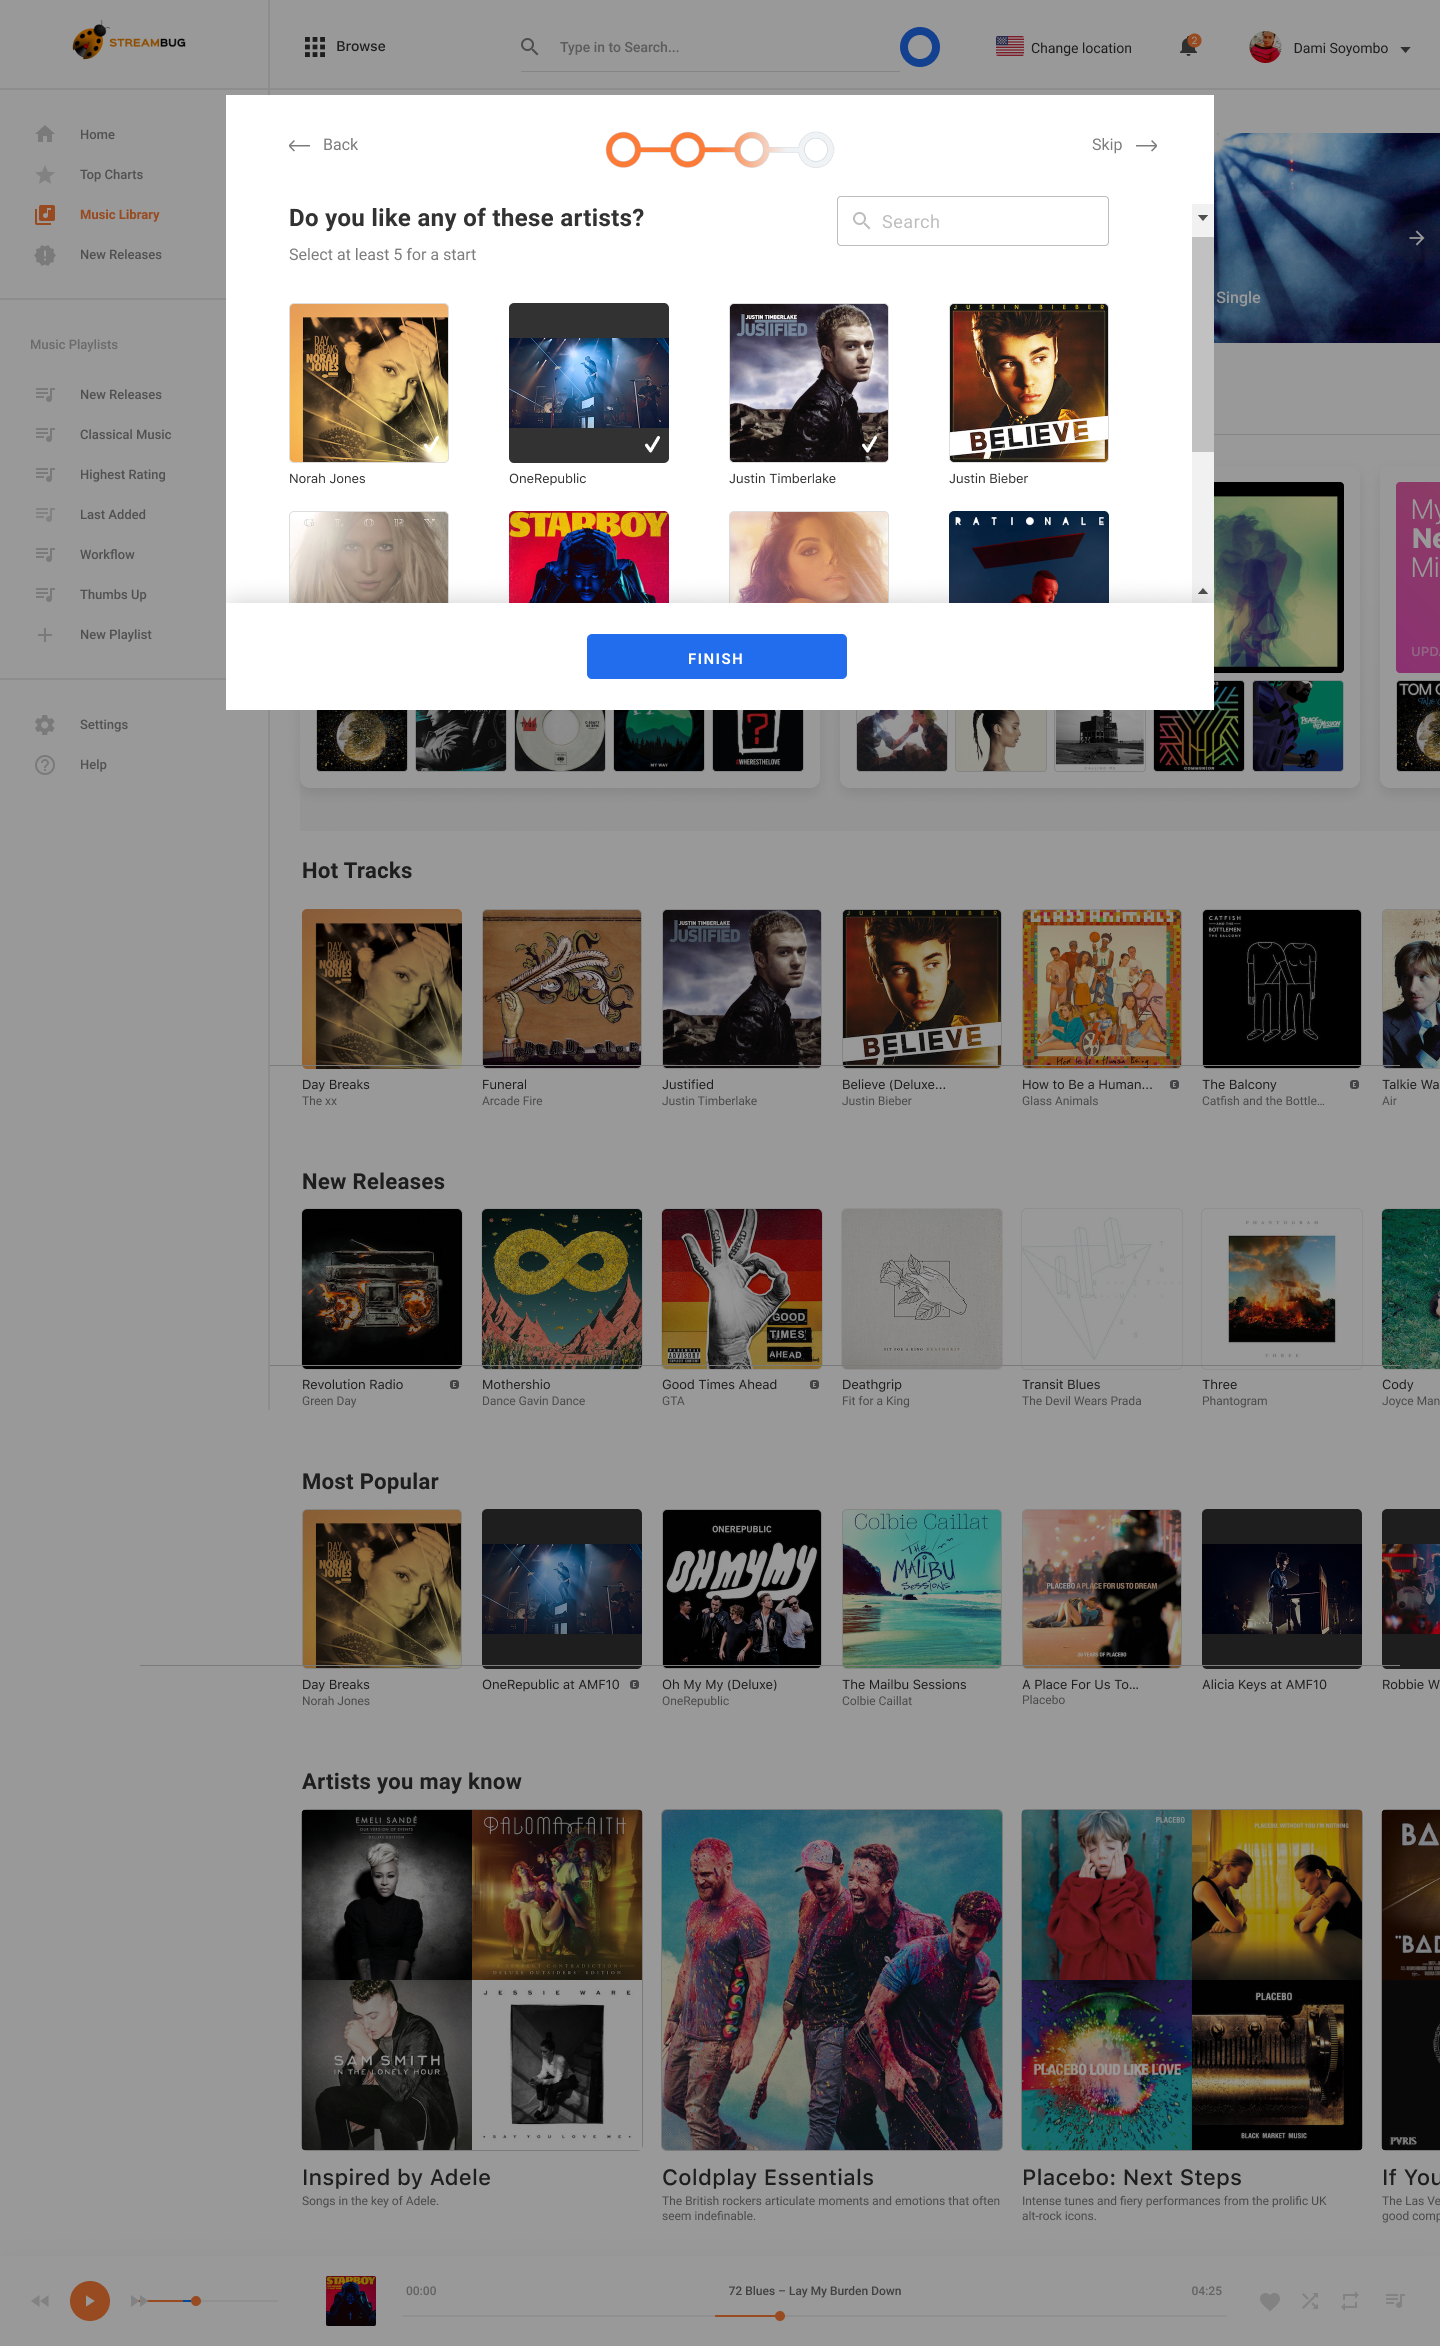This screenshot has height=2346, width=1440.
Task: Deselect the Justin Timberlake artist tile
Action: pos(809,383)
